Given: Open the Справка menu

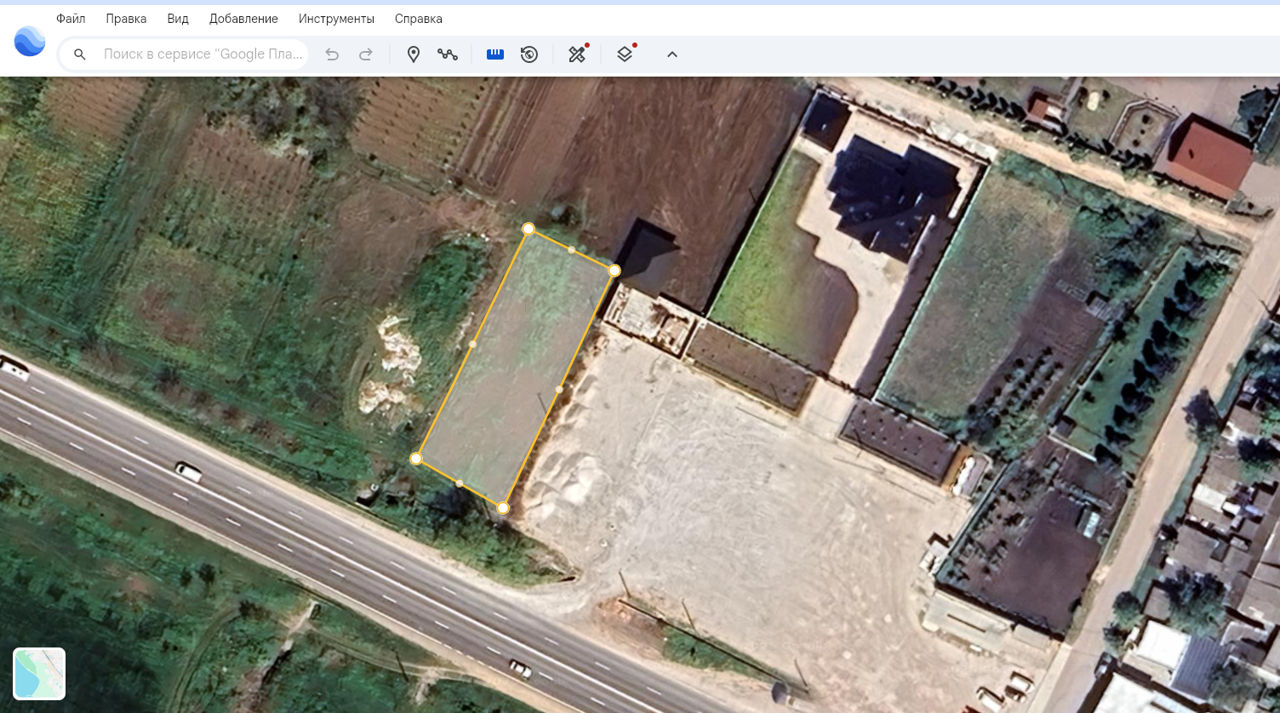Looking at the screenshot, I should [x=418, y=19].
